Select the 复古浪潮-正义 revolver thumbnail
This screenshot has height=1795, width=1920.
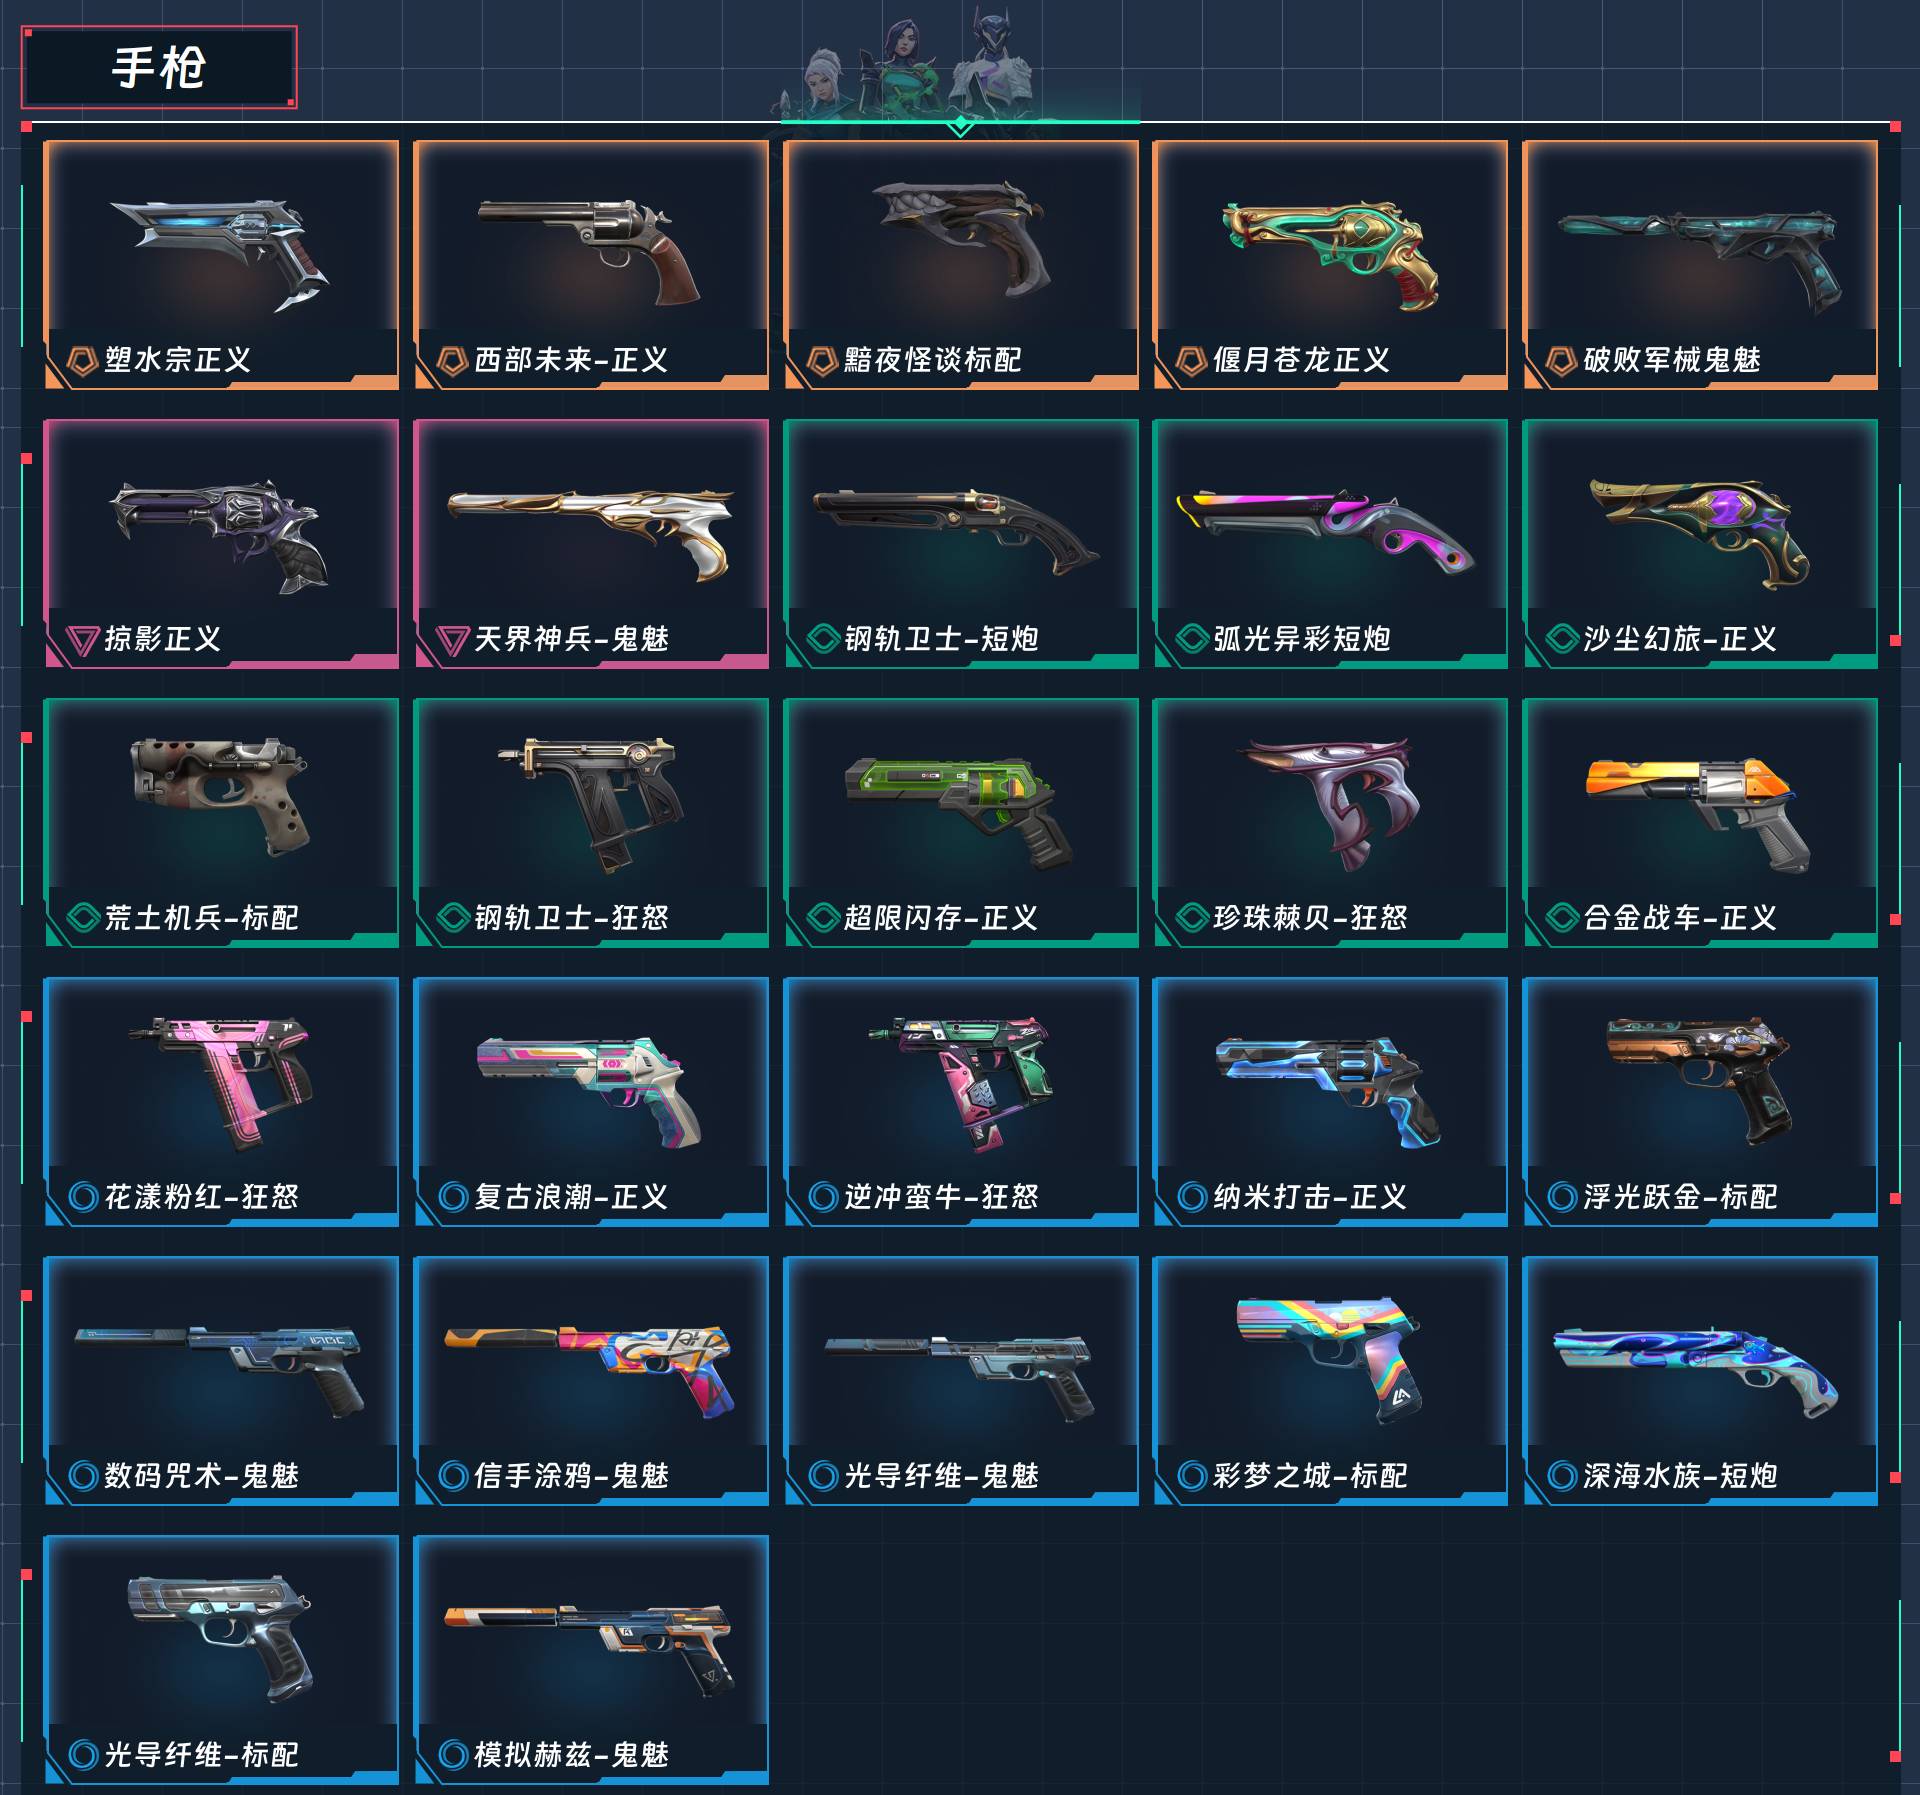coord(590,1090)
